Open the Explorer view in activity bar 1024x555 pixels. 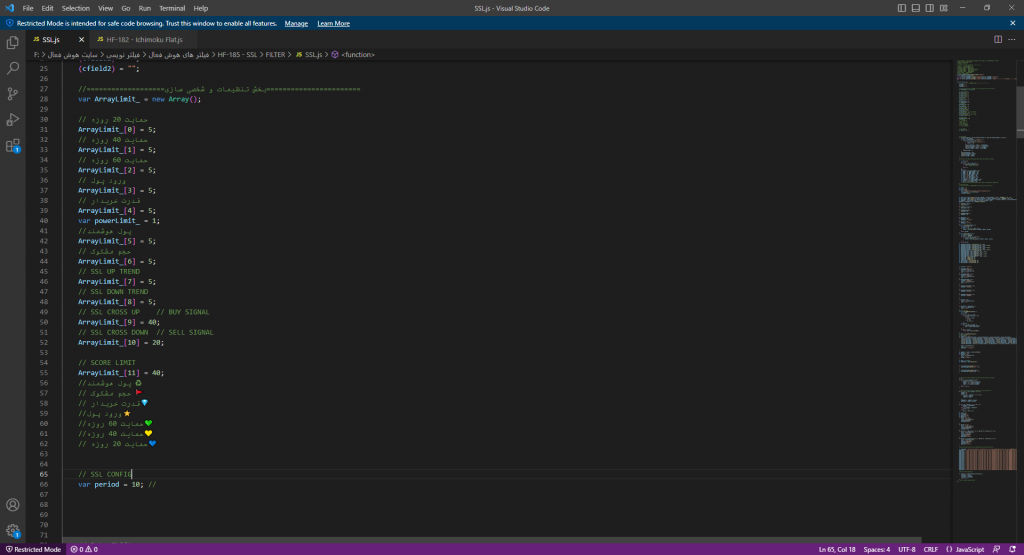pyautogui.click(x=13, y=43)
